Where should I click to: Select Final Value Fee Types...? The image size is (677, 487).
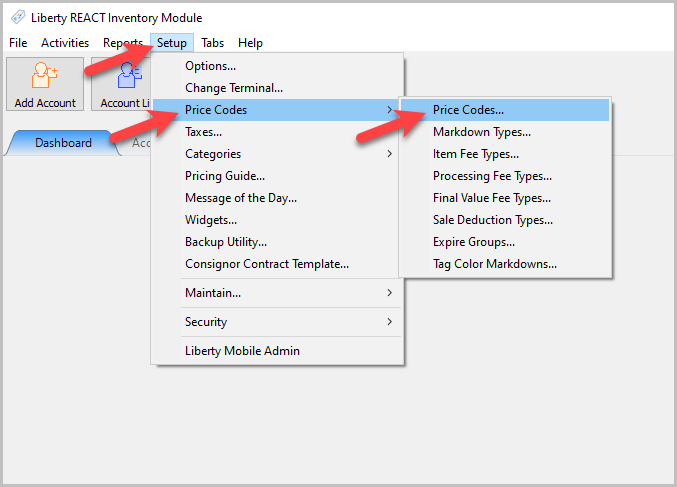pos(505,198)
